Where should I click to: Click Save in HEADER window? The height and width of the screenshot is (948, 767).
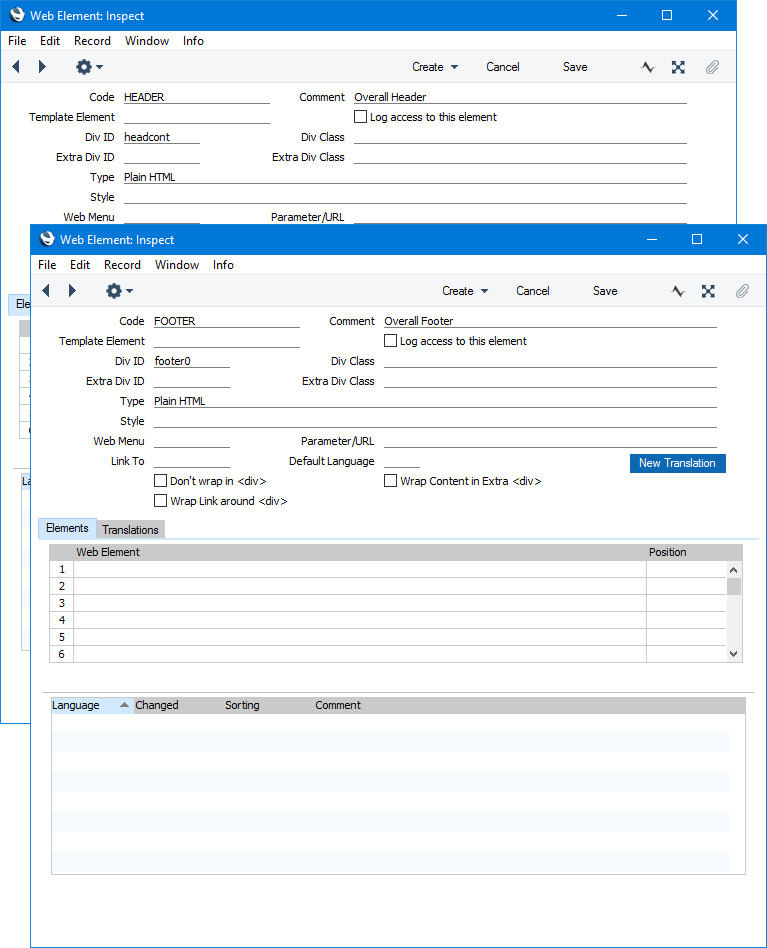tap(575, 67)
